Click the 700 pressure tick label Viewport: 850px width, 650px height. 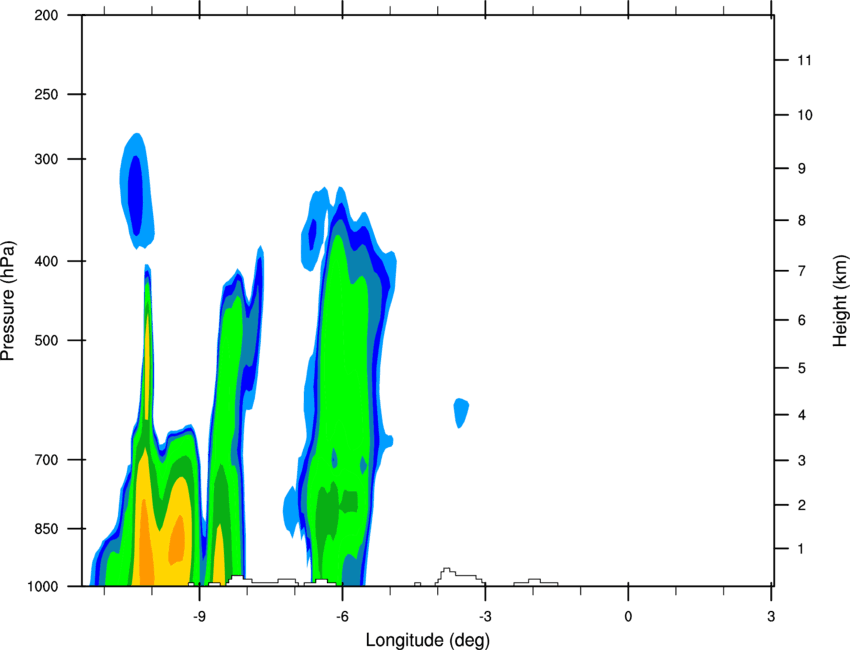point(46,460)
